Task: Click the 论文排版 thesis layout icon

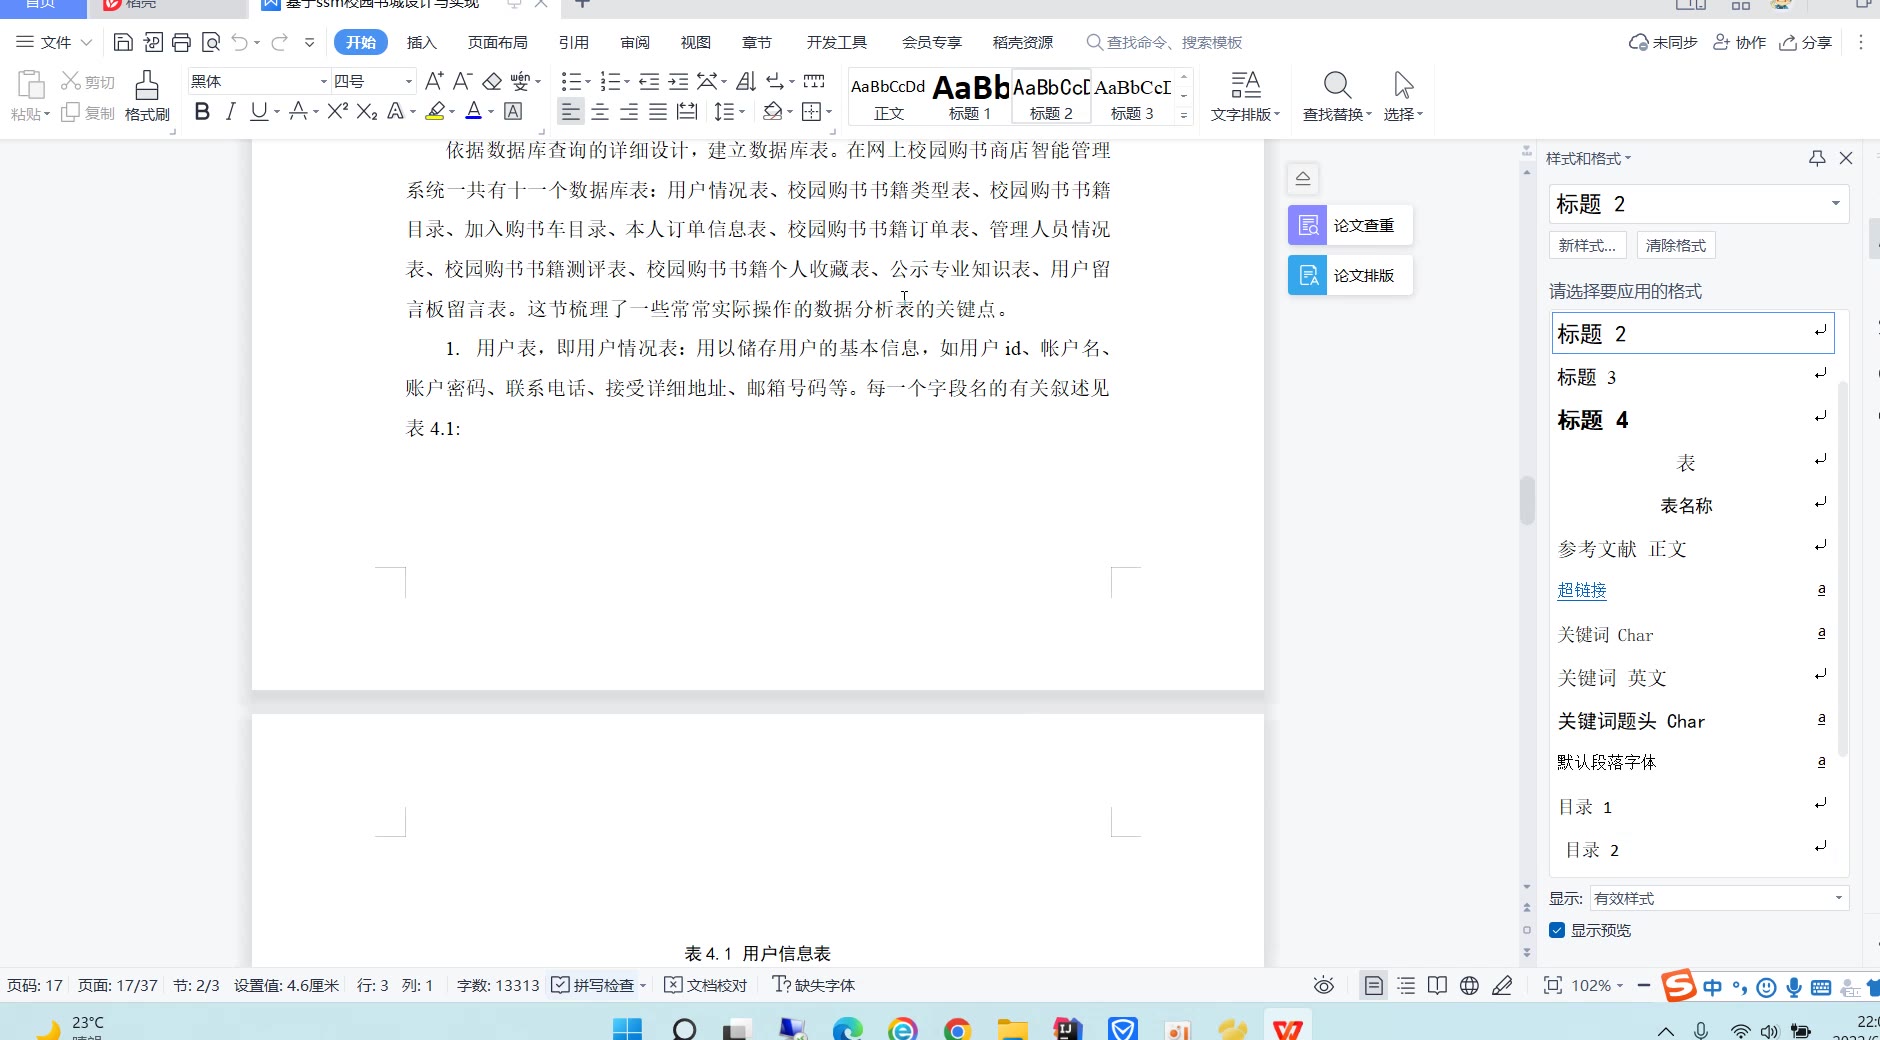Action: pyautogui.click(x=1307, y=275)
